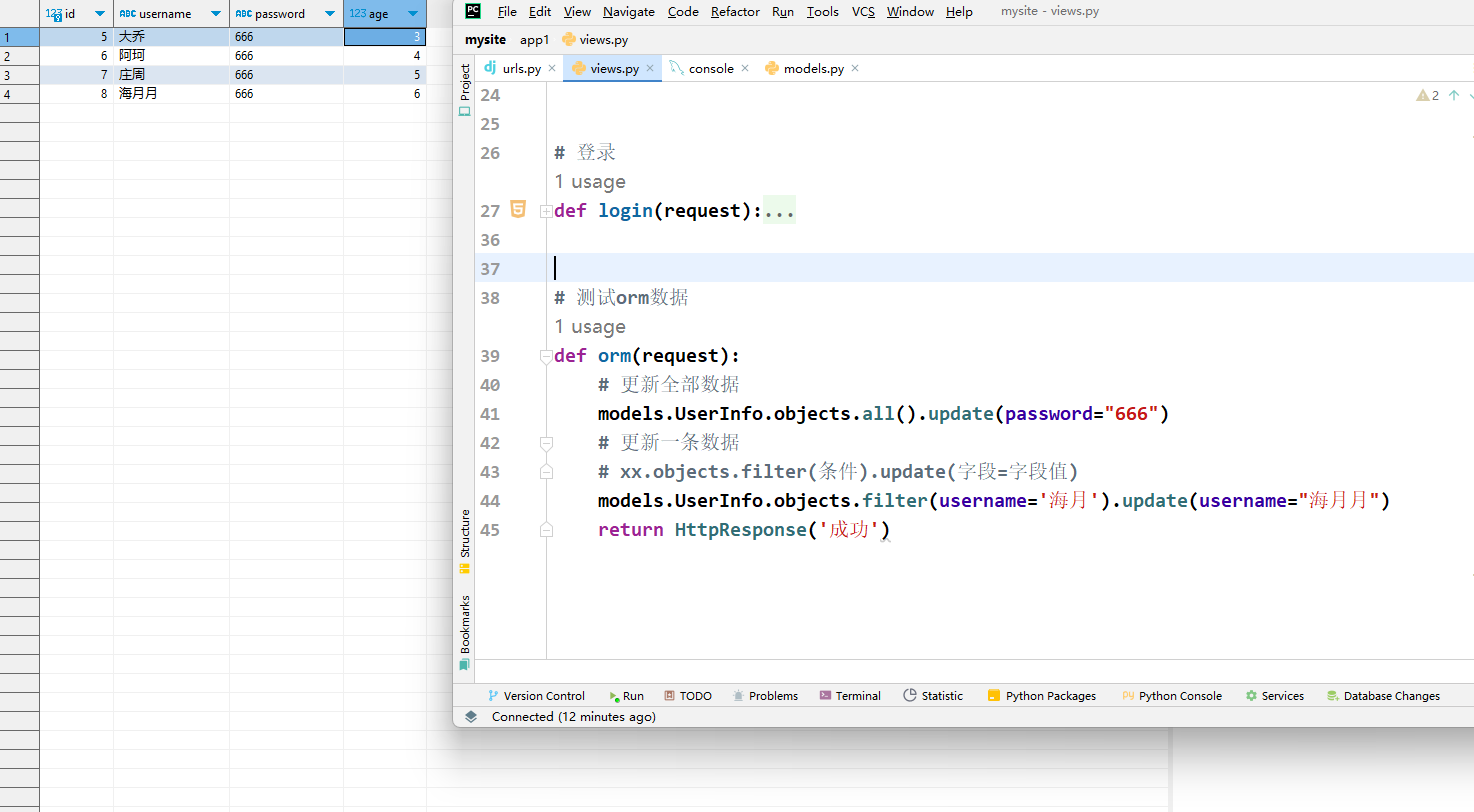1474x812 pixels.
Task: Select the username column header in data table
Action: pyautogui.click(x=171, y=14)
